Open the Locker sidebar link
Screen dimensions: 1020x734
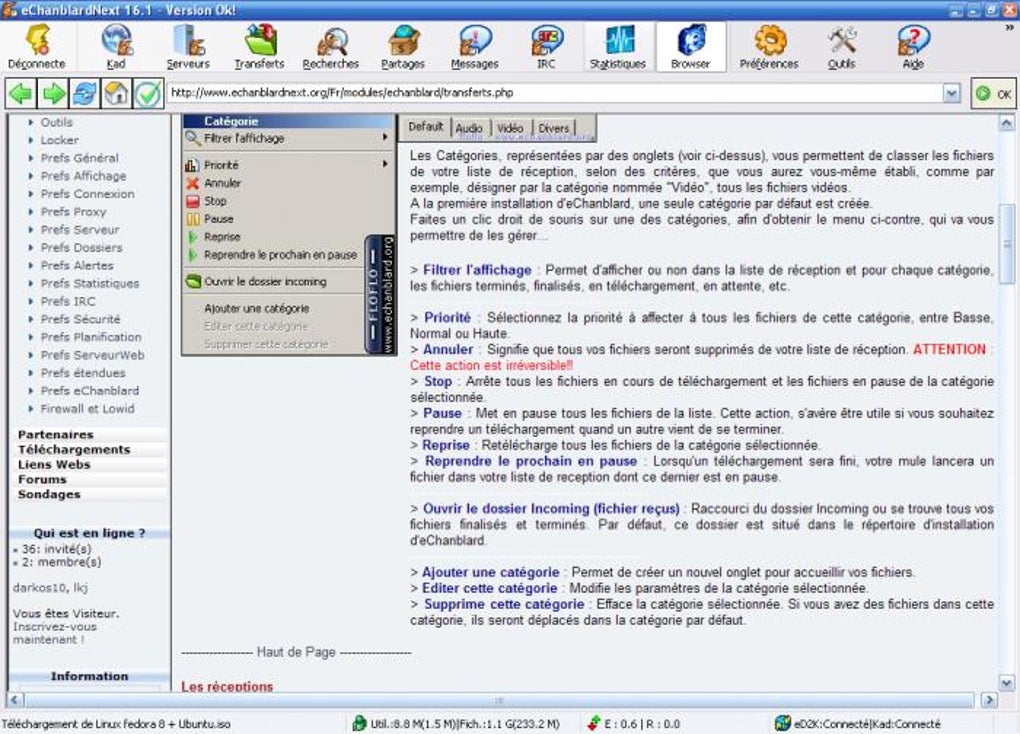[59, 140]
